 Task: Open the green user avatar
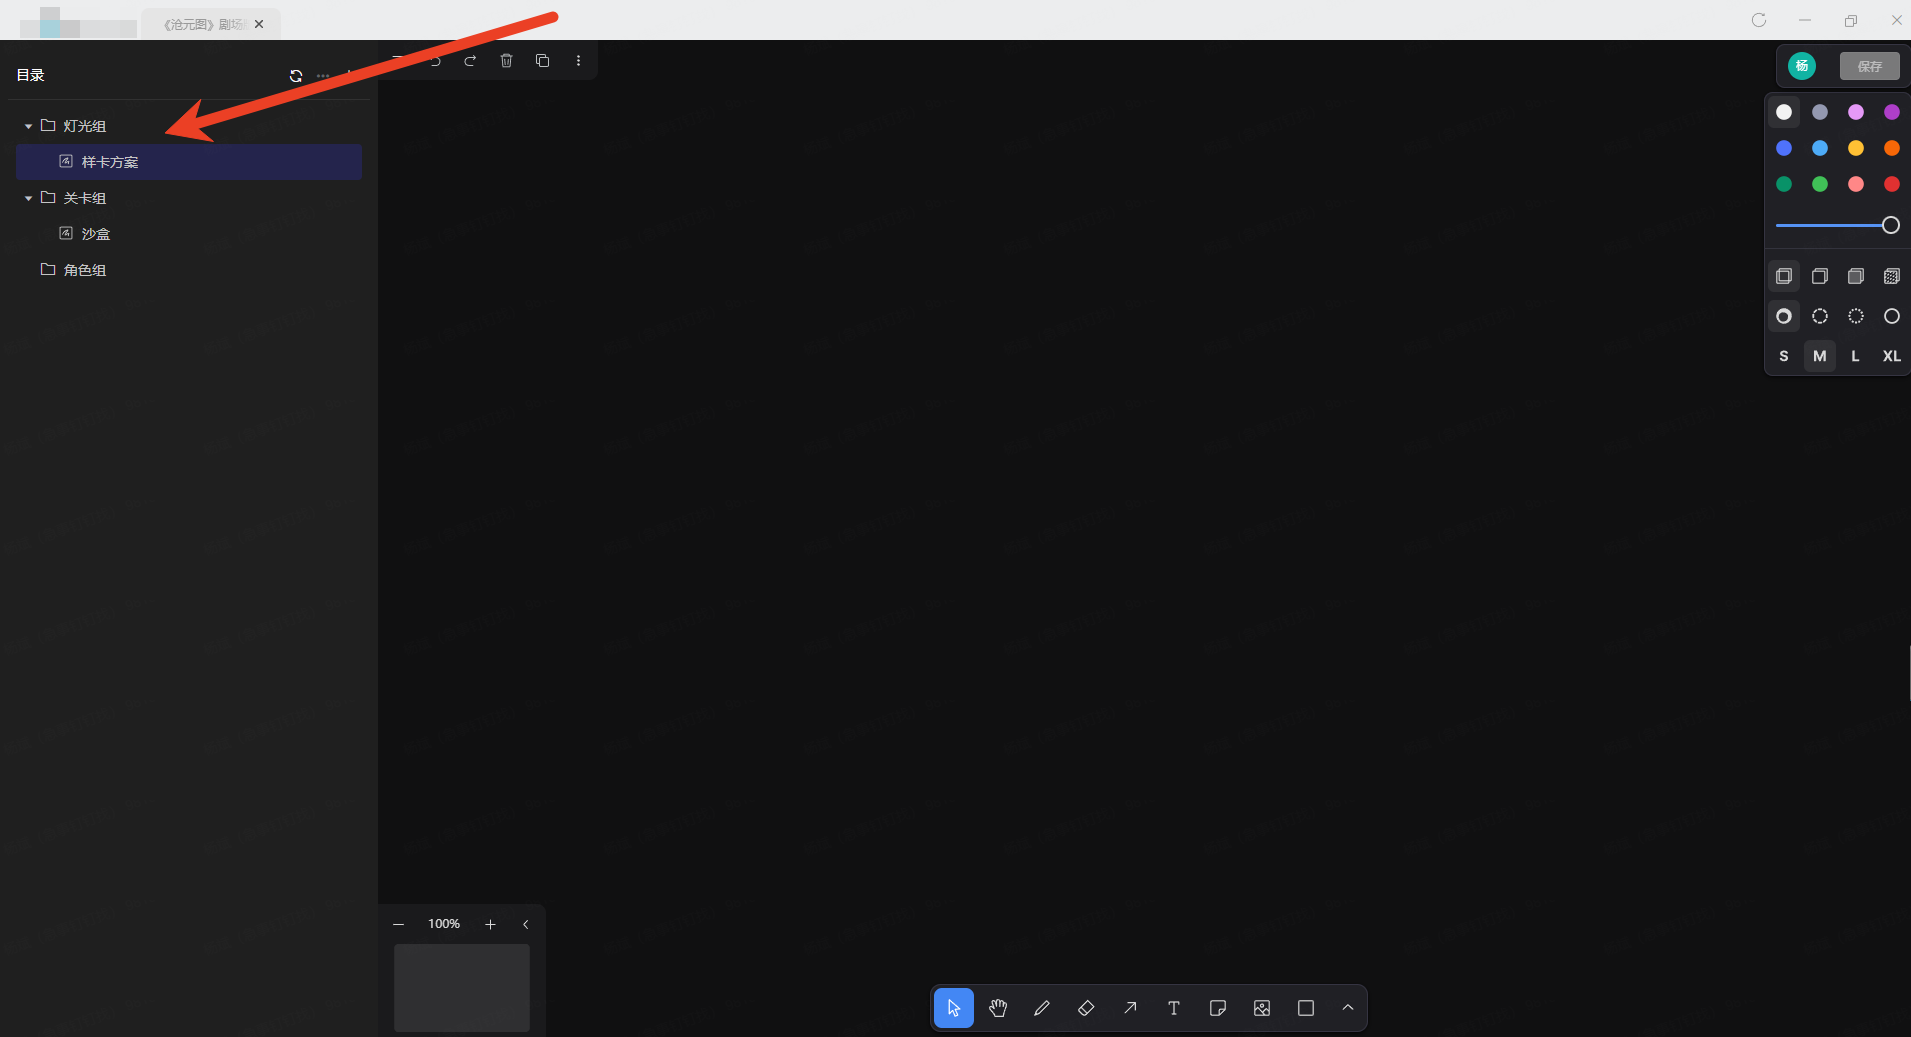pos(1802,66)
